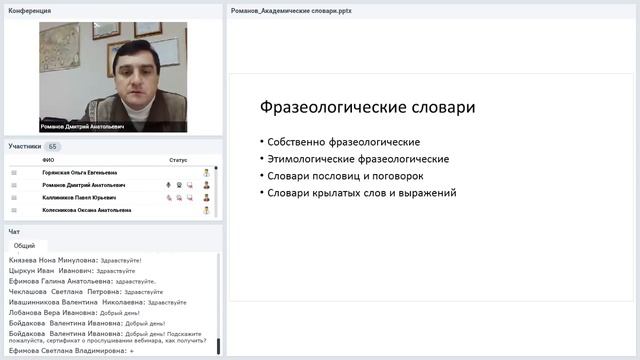640x360 pixels.
Task: Click the Романов Дмитрий Анатольевич video caption
Action: point(82,127)
